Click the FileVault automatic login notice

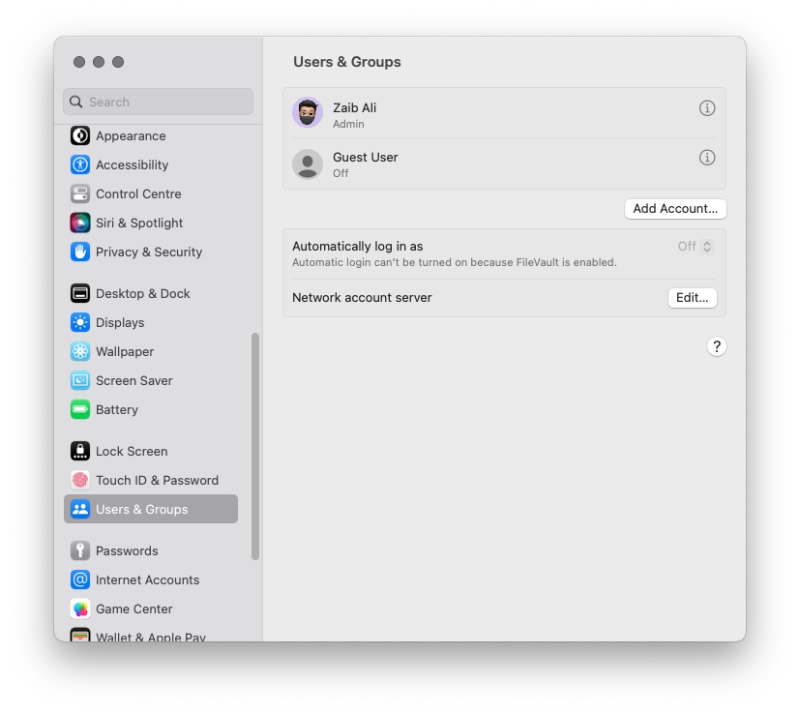click(454, 262)
